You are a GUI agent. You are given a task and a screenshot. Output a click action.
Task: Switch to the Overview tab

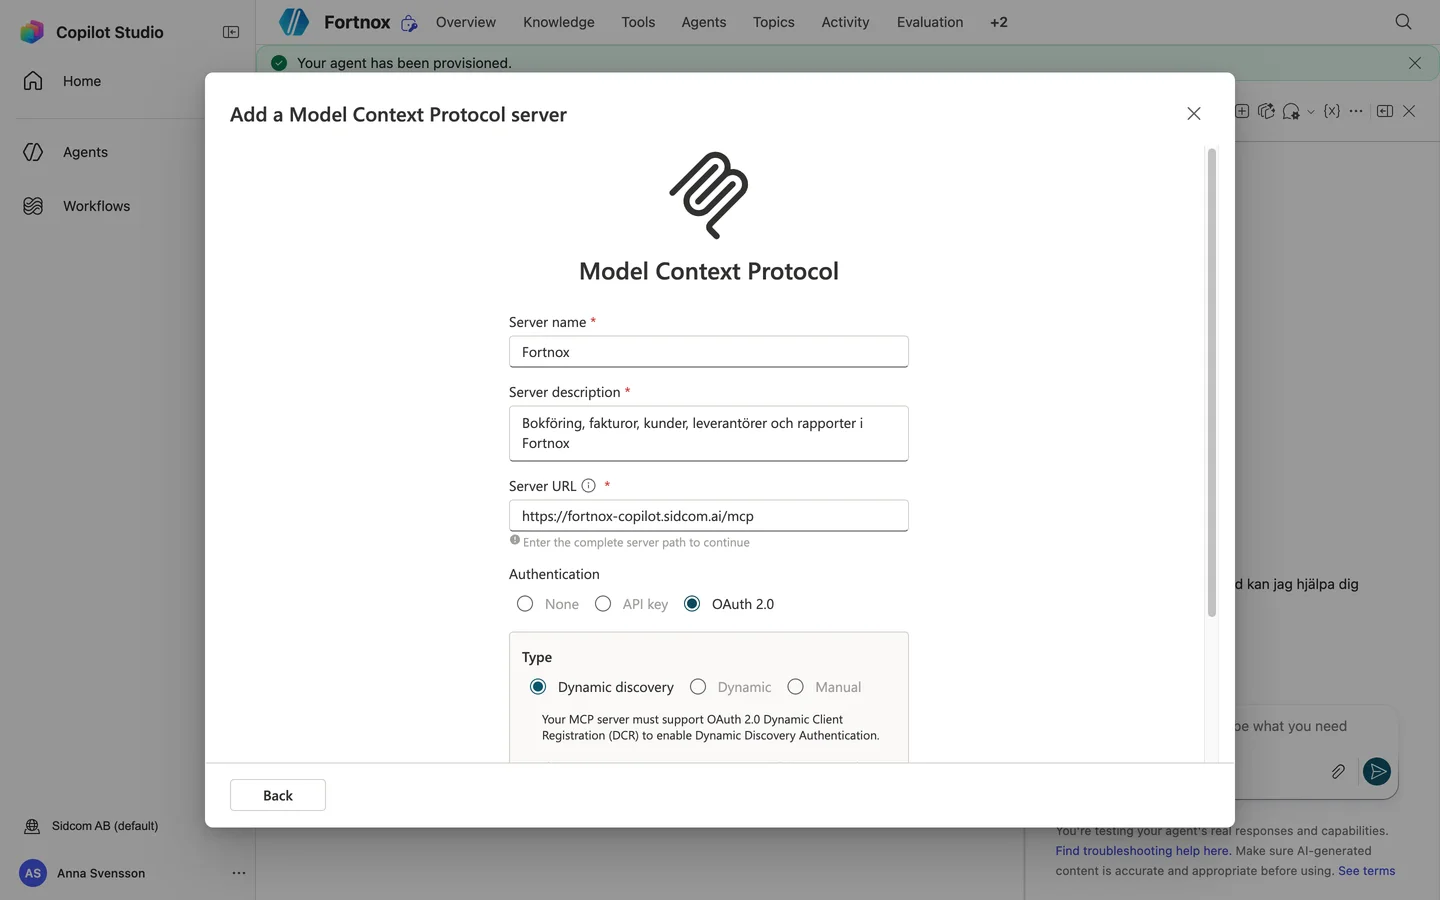tap(466, 22)
